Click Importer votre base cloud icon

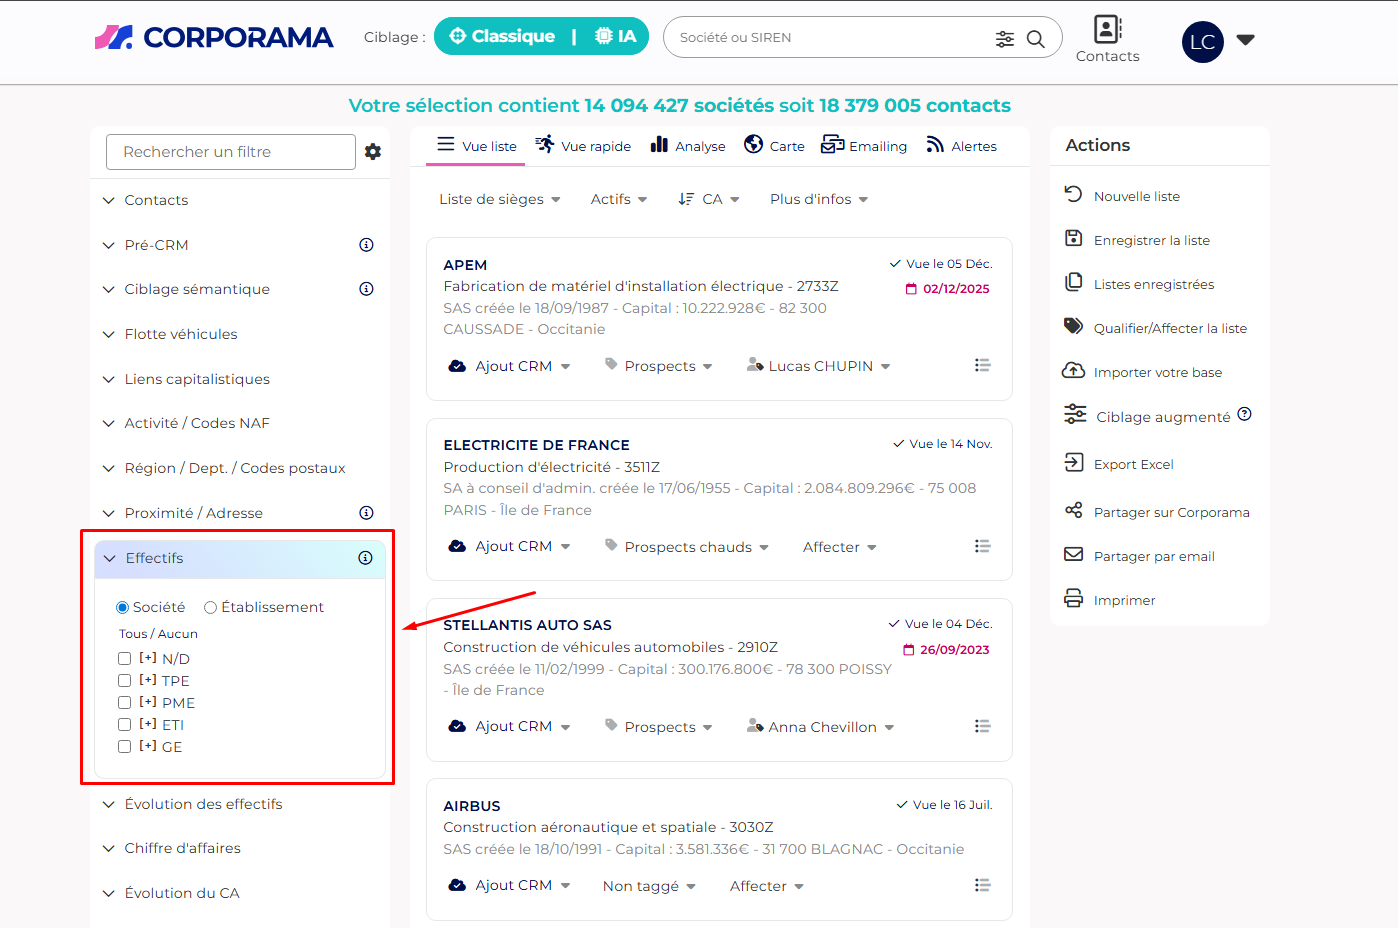pyautogui.click(x=1074, y=371)
